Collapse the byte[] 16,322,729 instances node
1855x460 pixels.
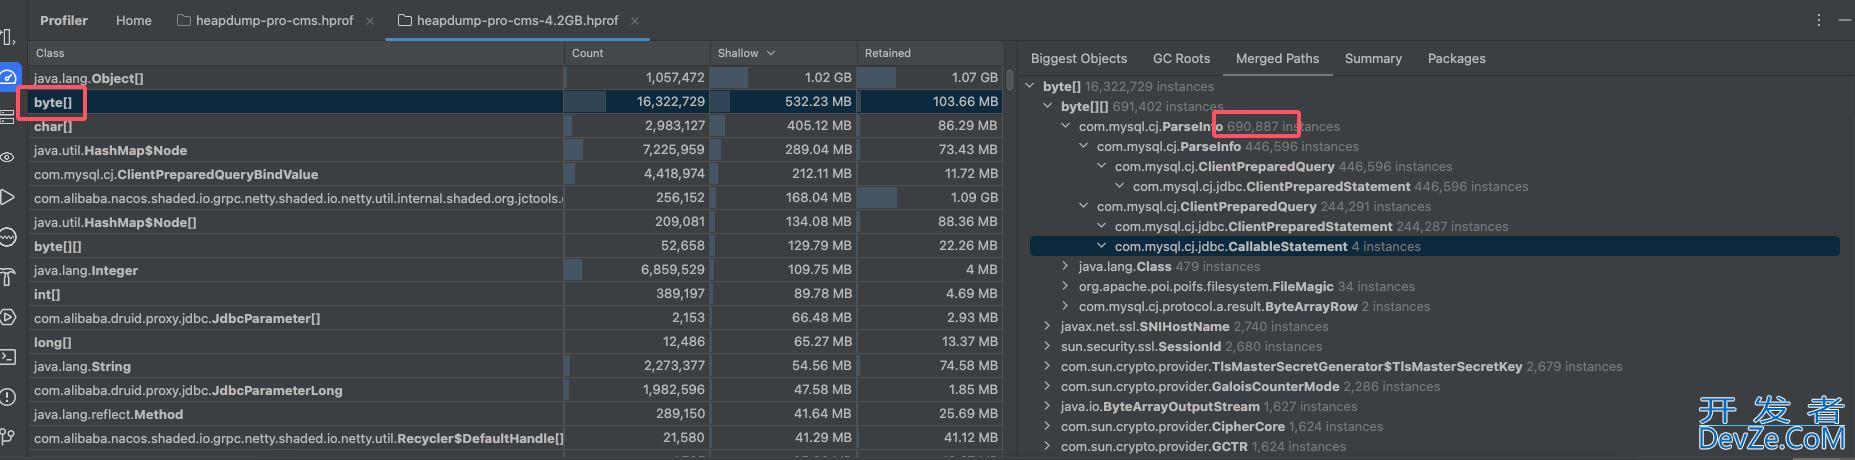[1031, 86]
